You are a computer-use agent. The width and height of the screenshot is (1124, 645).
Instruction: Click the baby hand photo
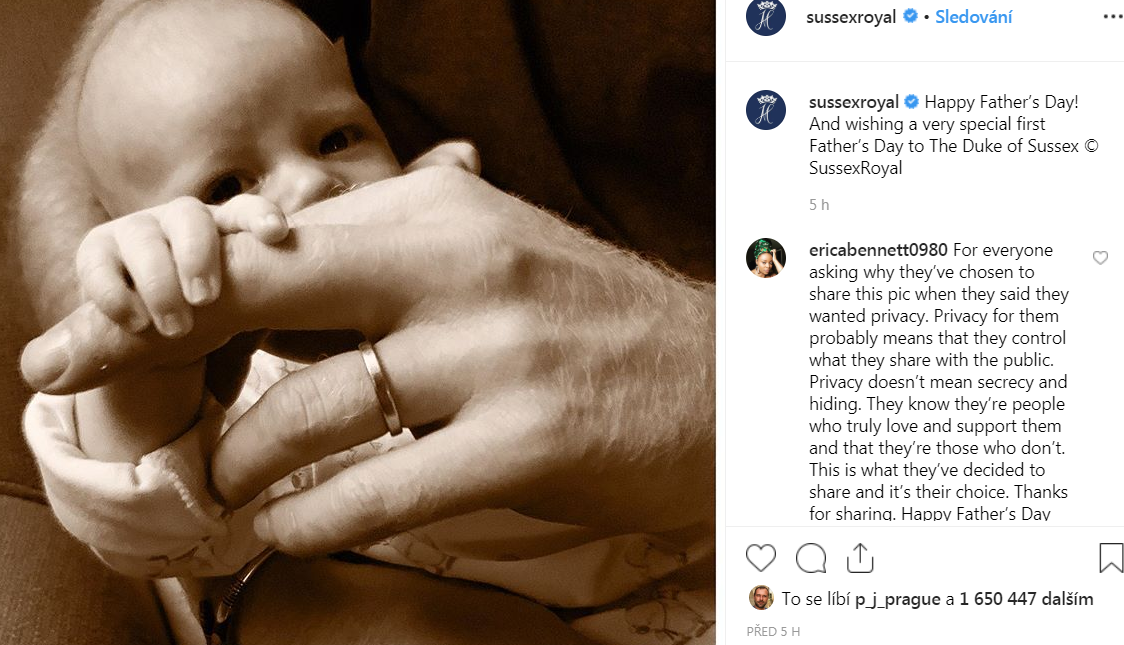pyautogui.click(x=357, y=322)
